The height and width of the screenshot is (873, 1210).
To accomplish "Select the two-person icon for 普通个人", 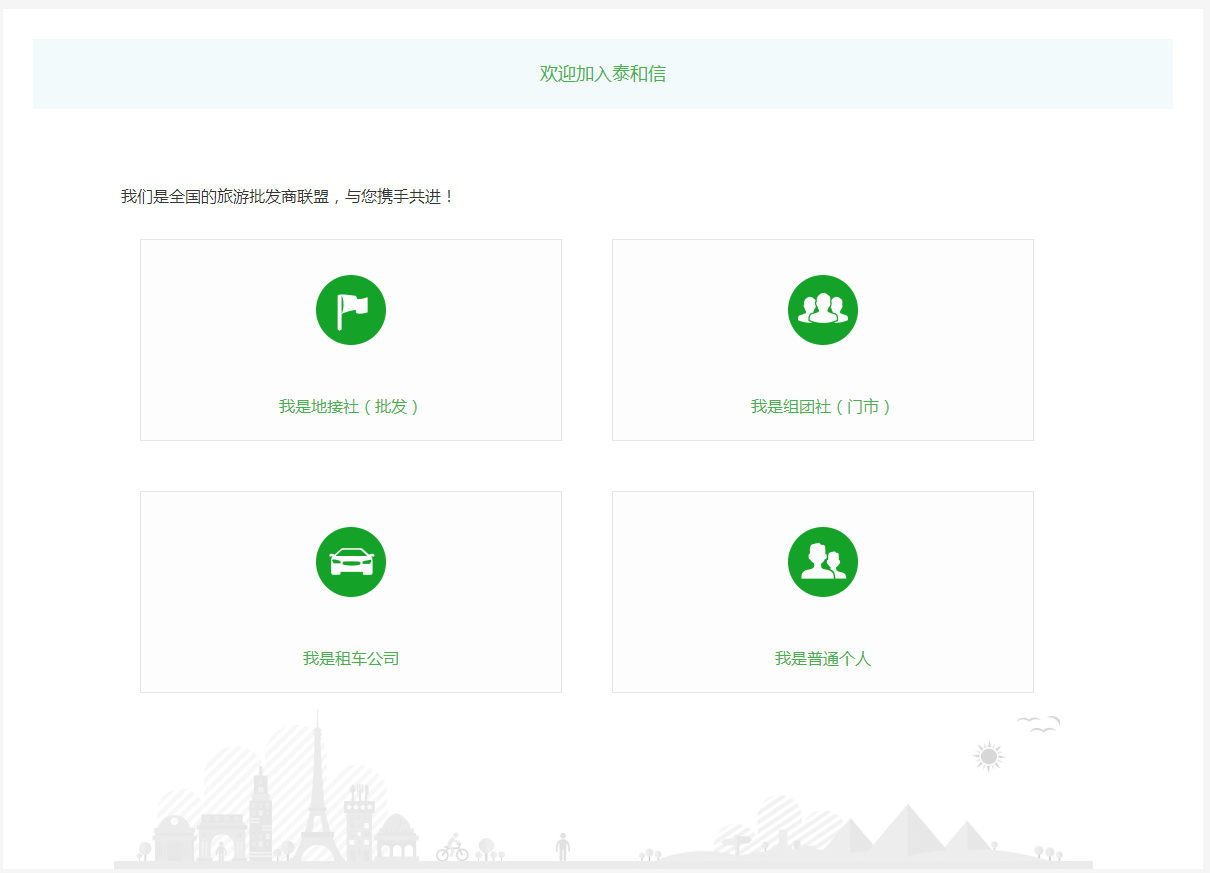I will [x=822, y=562].
